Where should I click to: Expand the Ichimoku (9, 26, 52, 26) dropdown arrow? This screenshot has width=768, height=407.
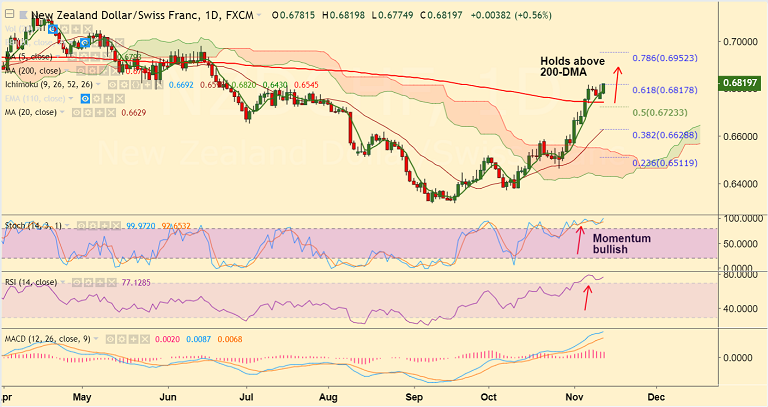[x=98, y=85]
